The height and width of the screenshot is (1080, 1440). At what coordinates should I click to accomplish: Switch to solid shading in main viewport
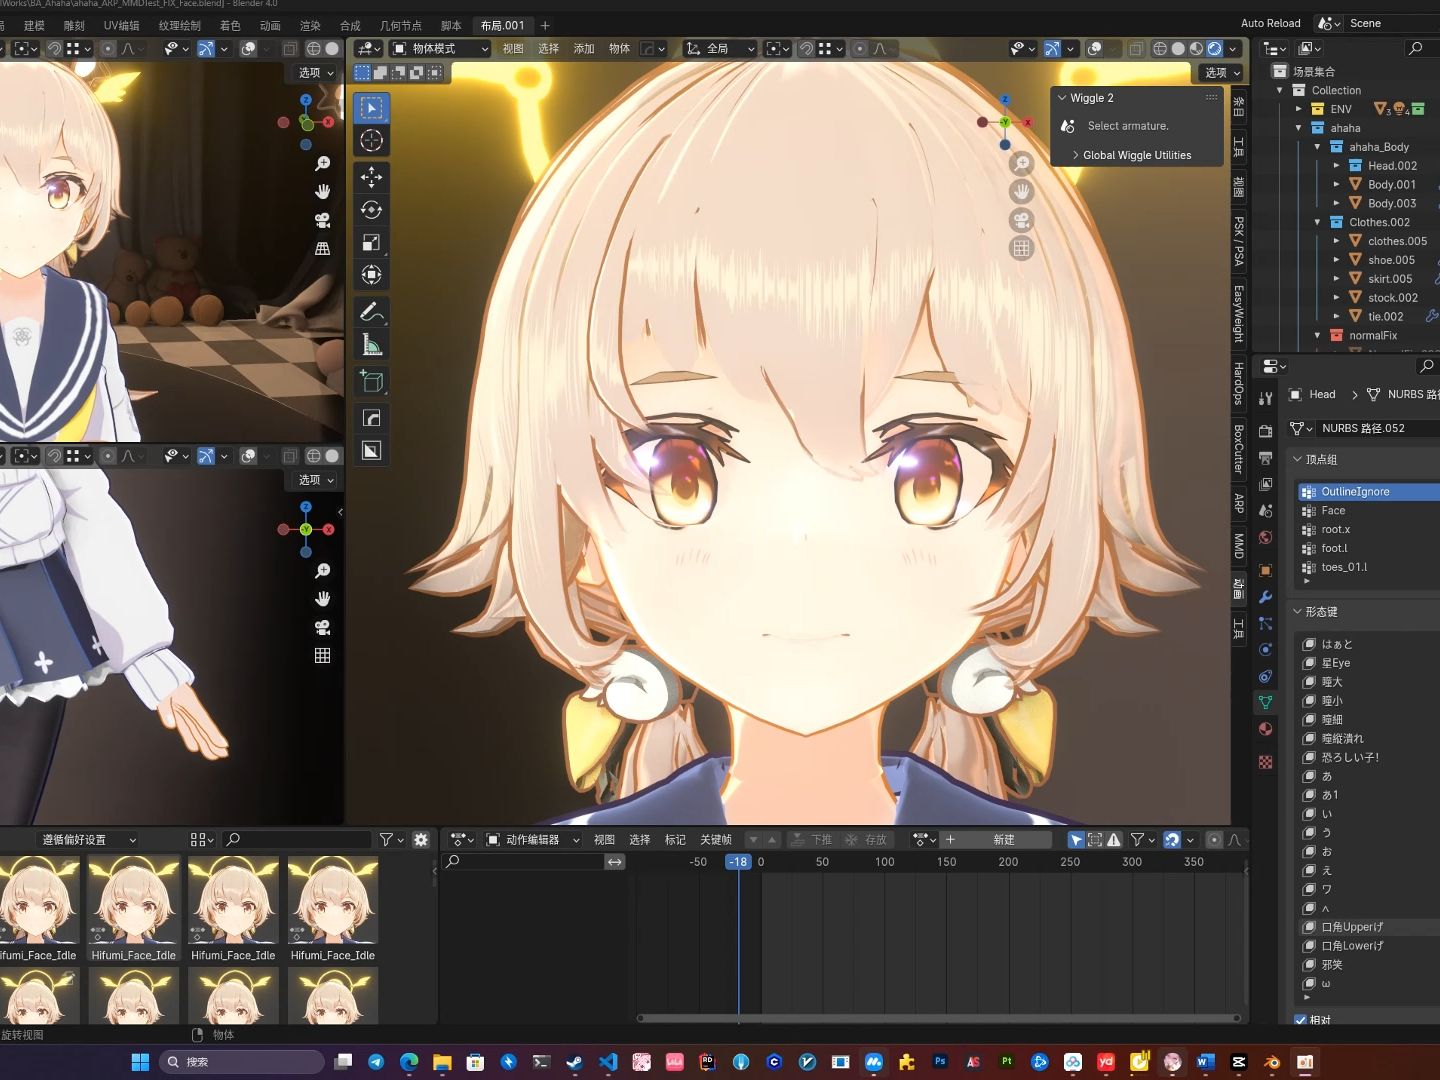tap(1178, 48)
